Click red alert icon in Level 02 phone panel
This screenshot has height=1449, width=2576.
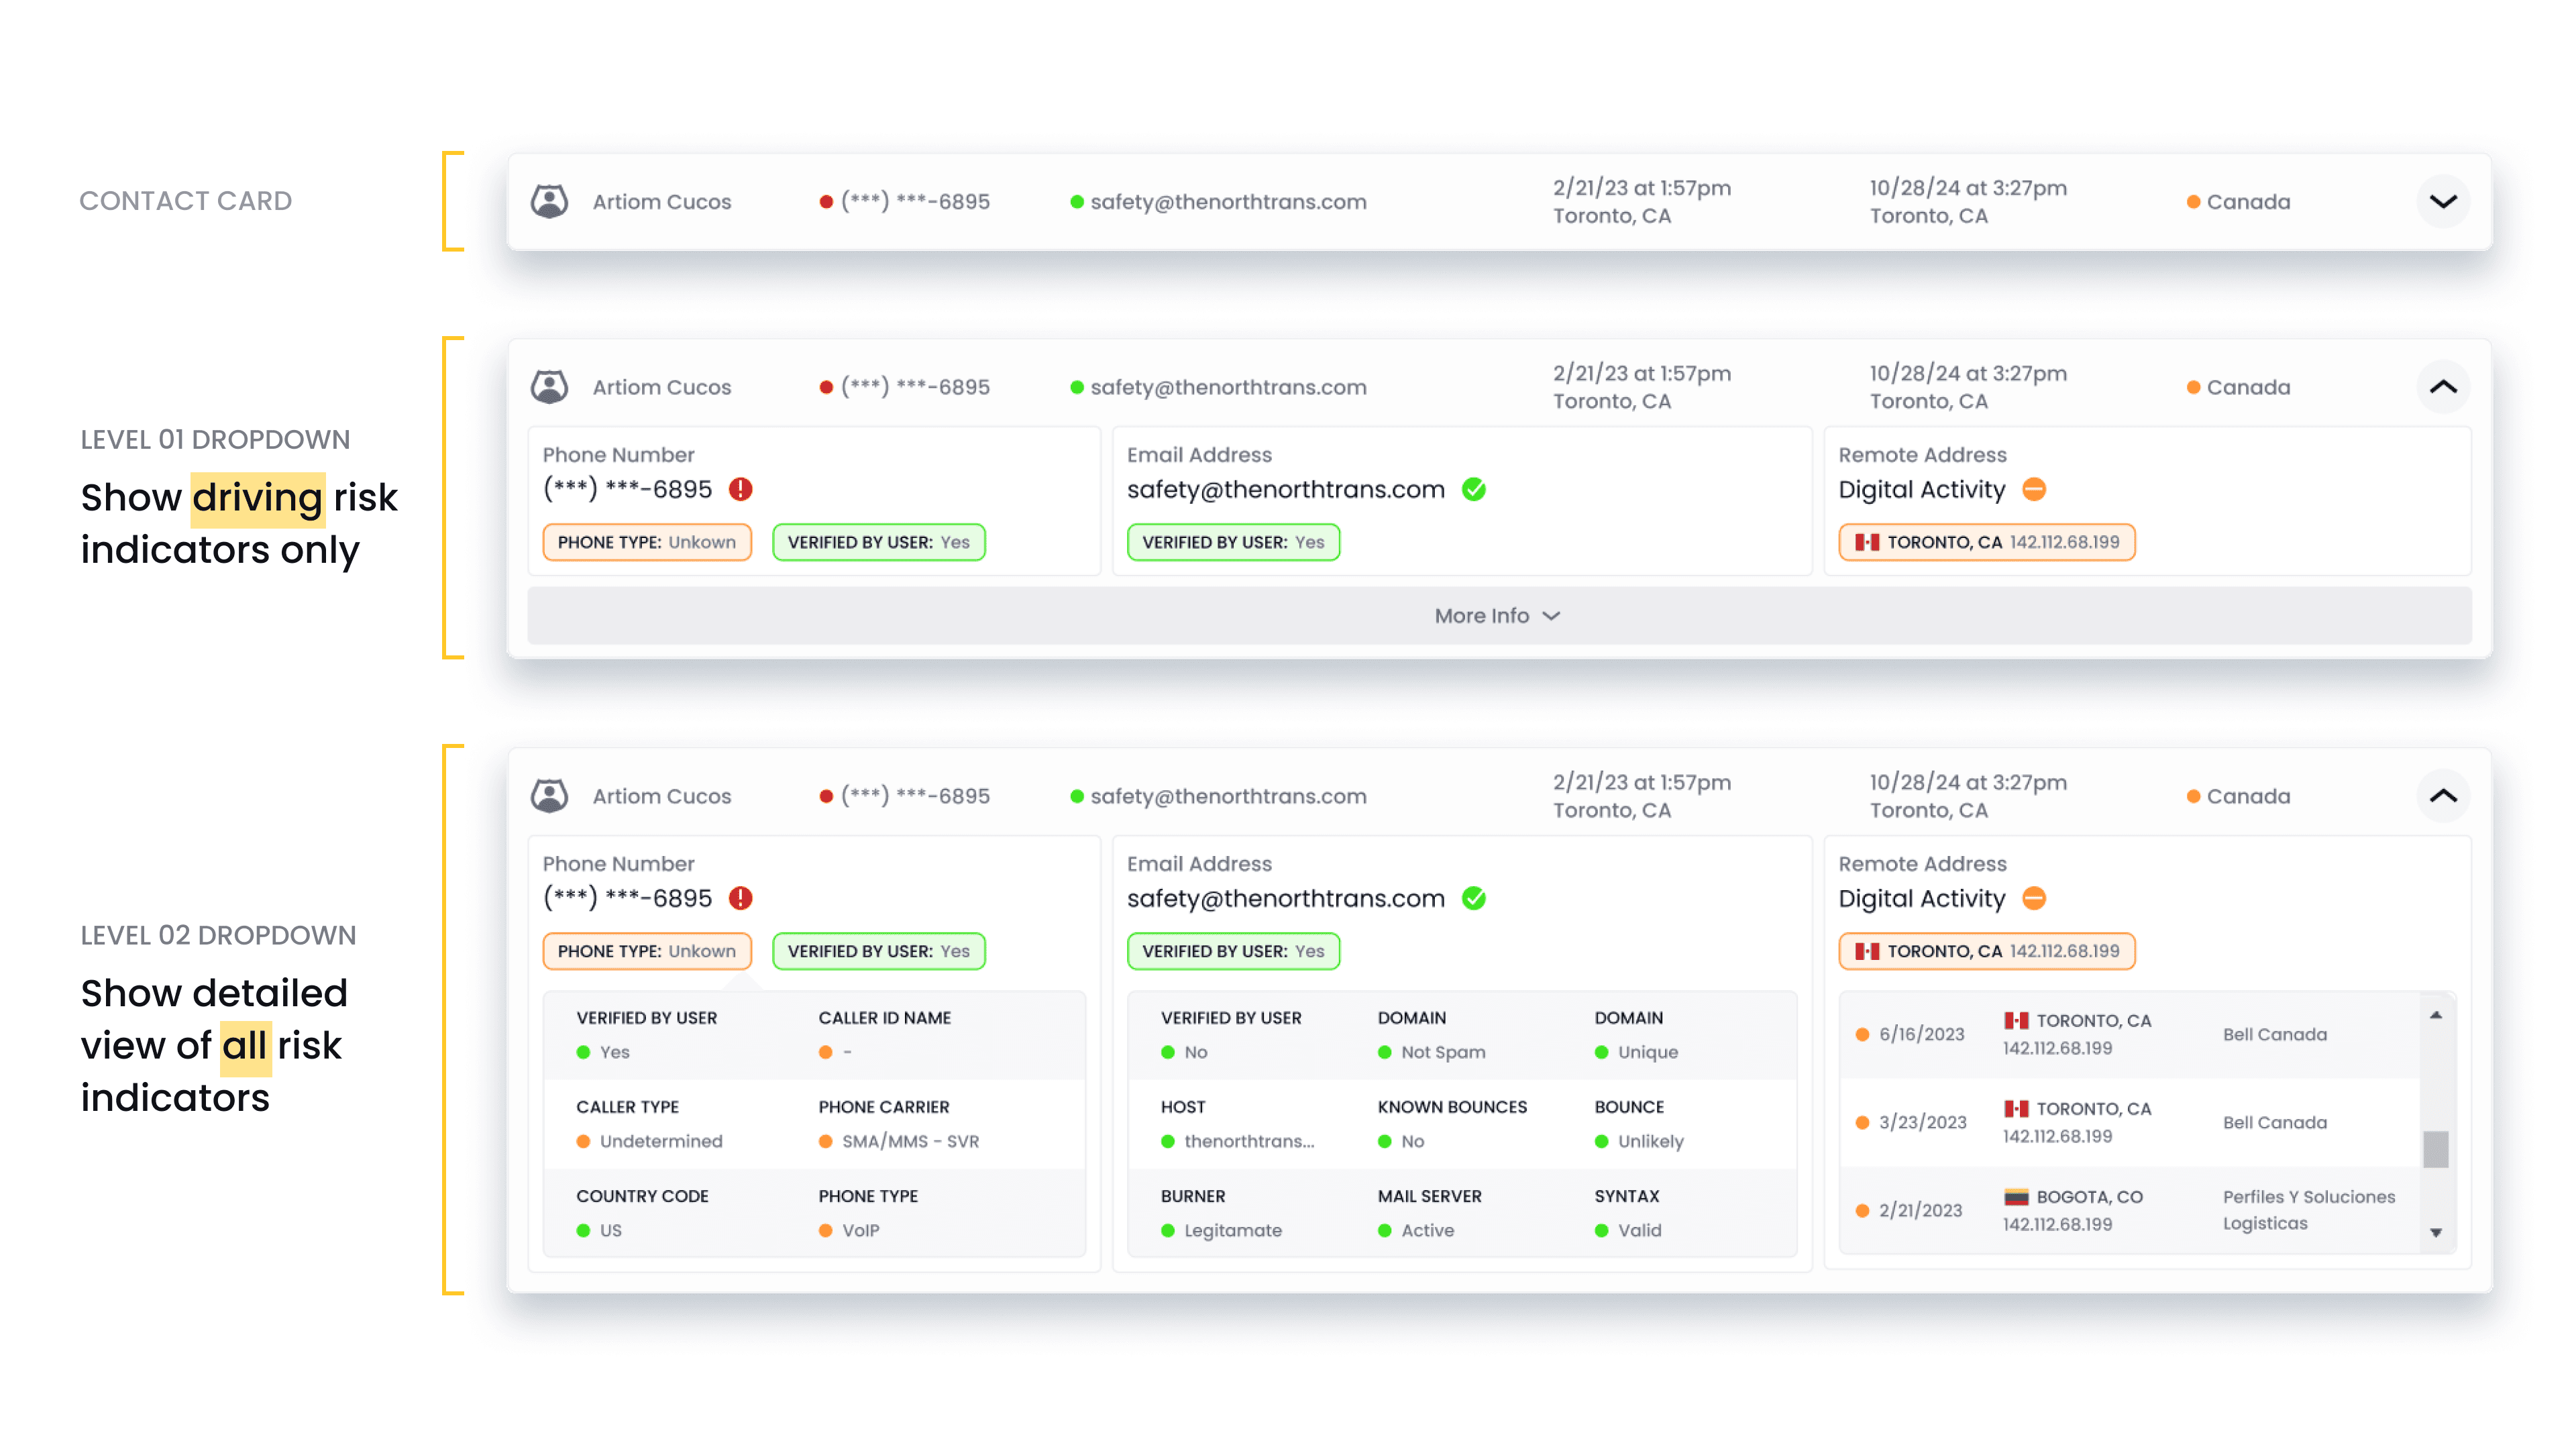click(740, 898)
